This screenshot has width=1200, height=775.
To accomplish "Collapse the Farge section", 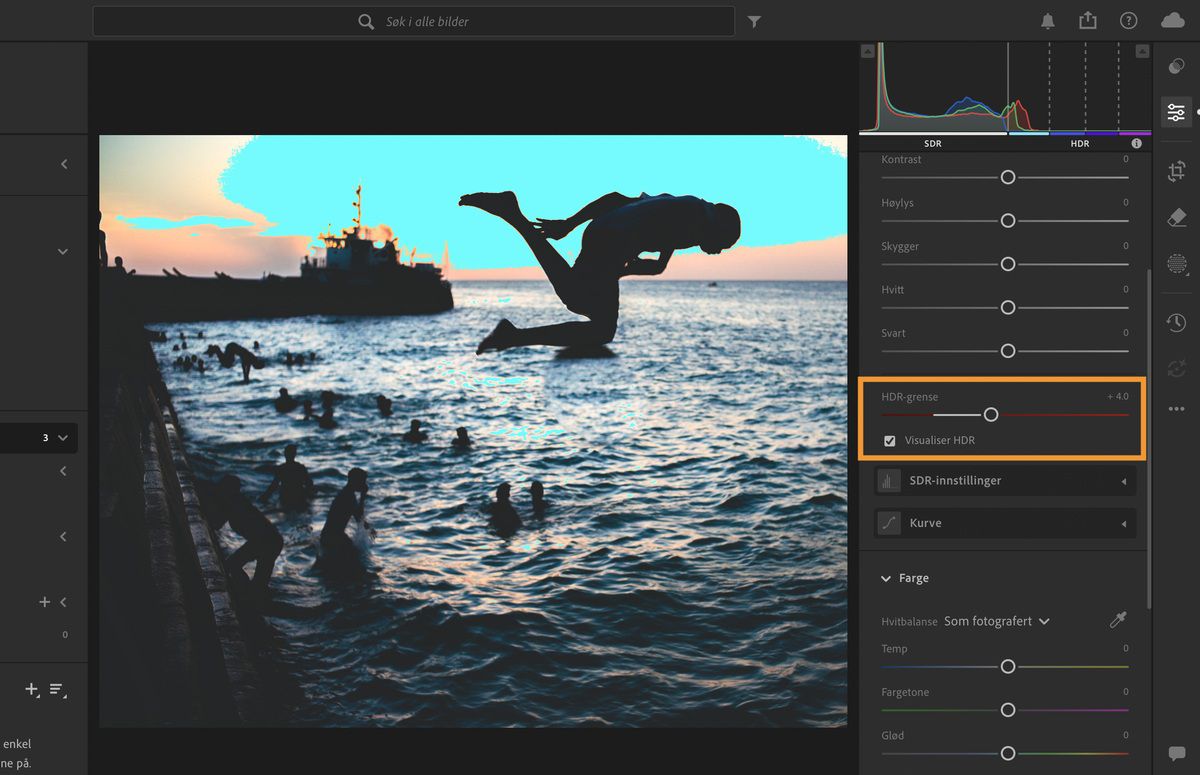I will point(886,578).
